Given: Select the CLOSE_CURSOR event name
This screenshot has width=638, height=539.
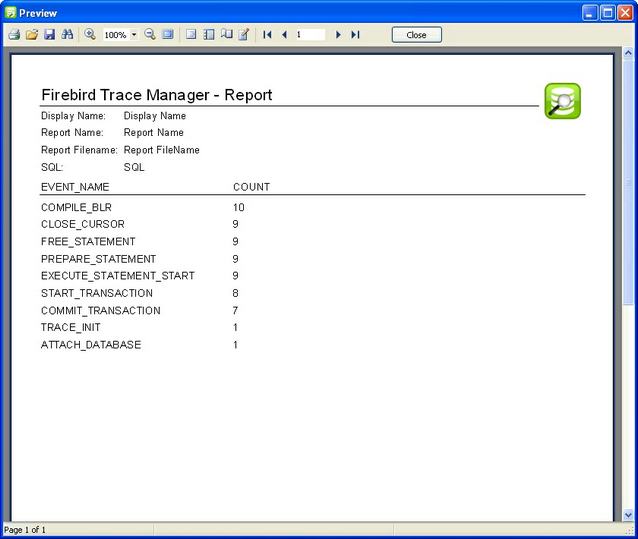Looking at the screenshot, I should coord(83,224).
